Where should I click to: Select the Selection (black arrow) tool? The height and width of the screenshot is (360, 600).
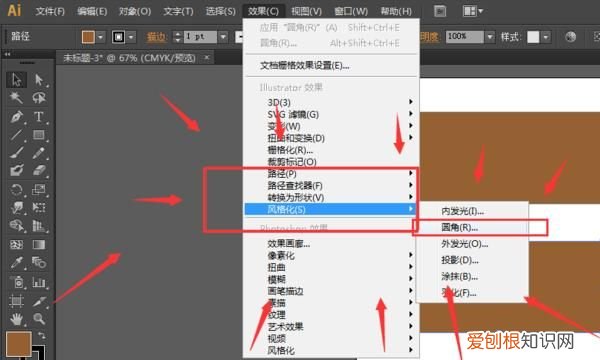(x=16, y=80)
